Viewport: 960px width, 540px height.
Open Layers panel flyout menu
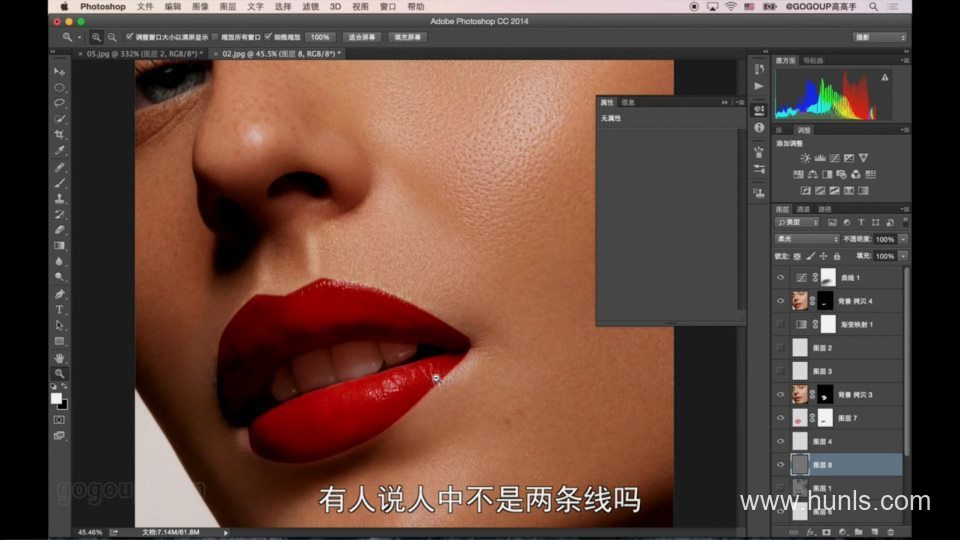click(x=904, y=209)
